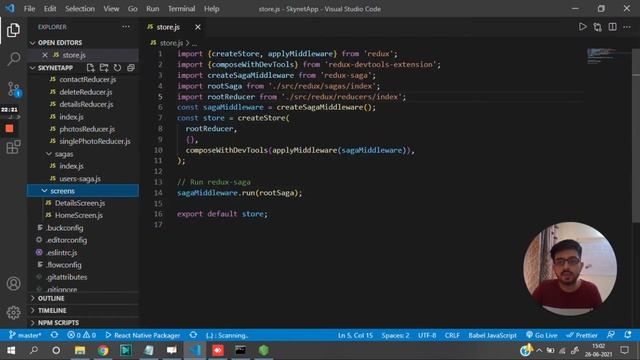Open Chrome from the taskbar
This screenshot has height=360, width=640.
pos(103,350)
